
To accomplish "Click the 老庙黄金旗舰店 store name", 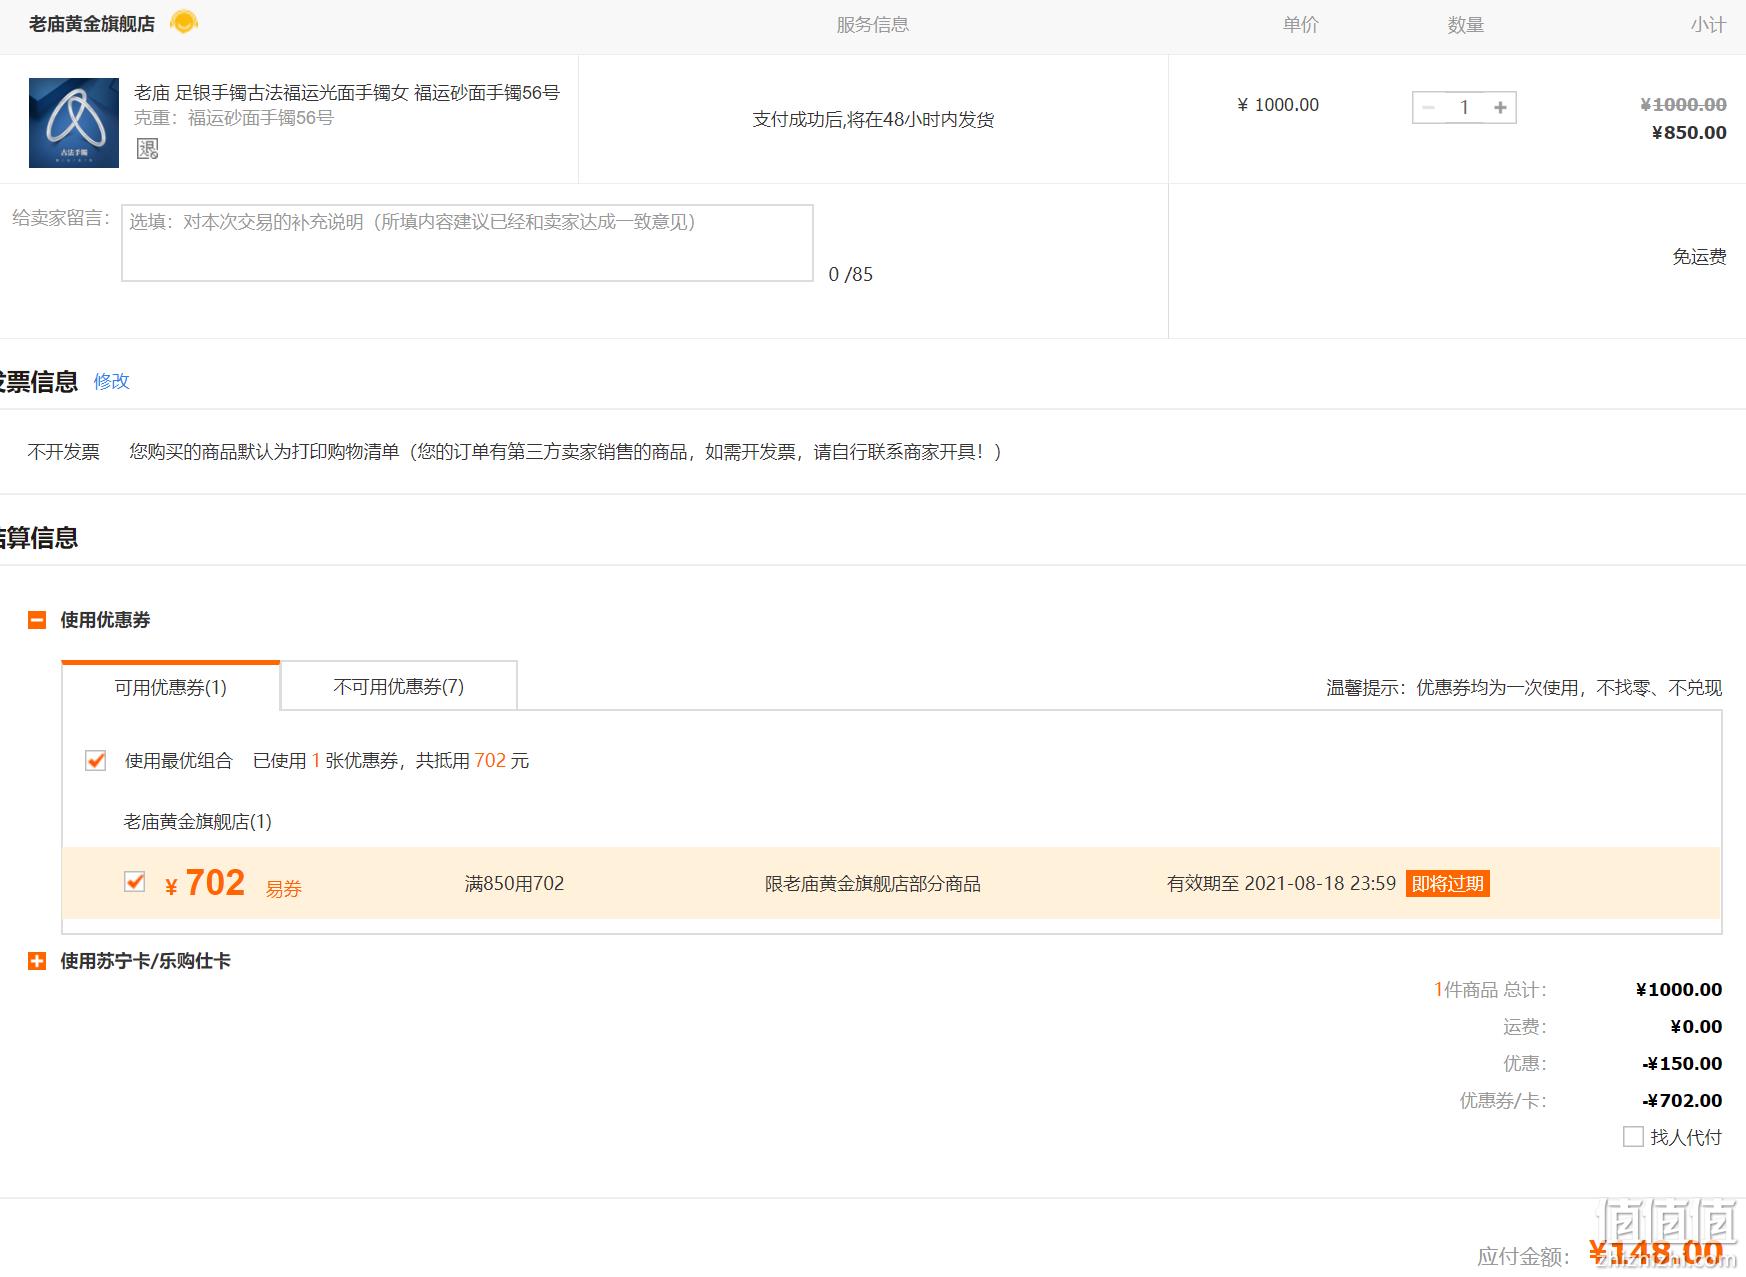I will tap(92, 24).
